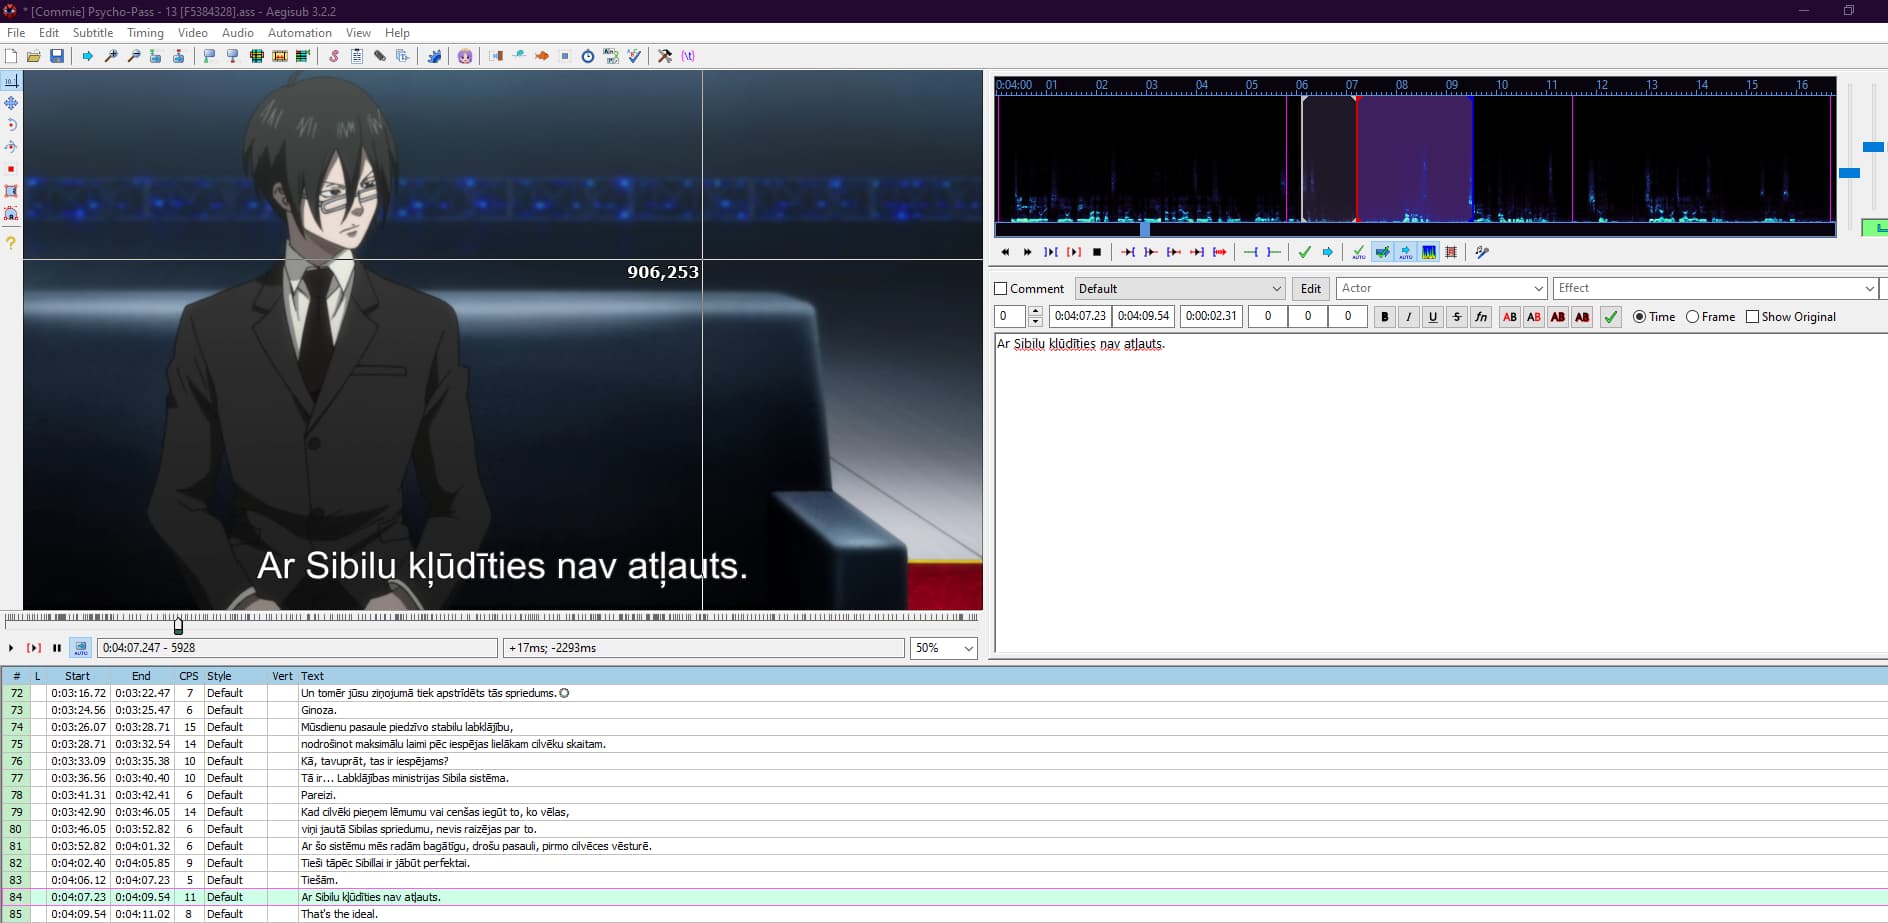Select the Frame radio button
The width and height of the screenshot is (1888, 923).
pyautogui.click(x=1693, y=317)
